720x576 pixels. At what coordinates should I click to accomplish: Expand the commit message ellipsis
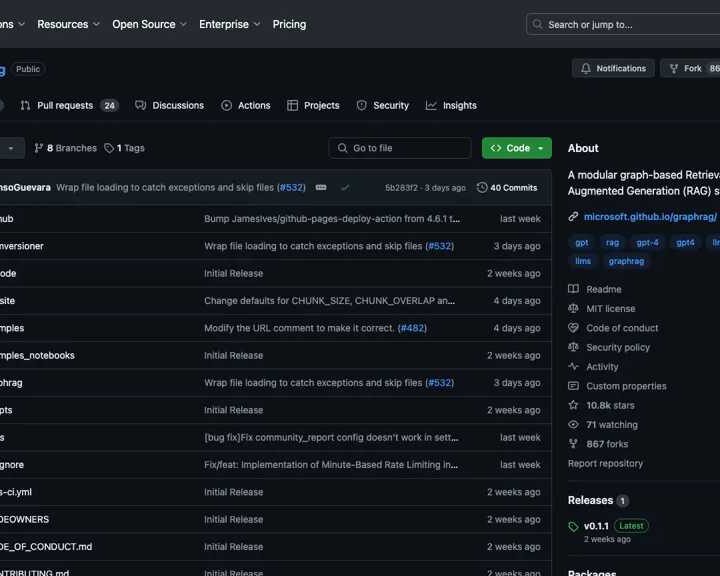pos(321,187)
